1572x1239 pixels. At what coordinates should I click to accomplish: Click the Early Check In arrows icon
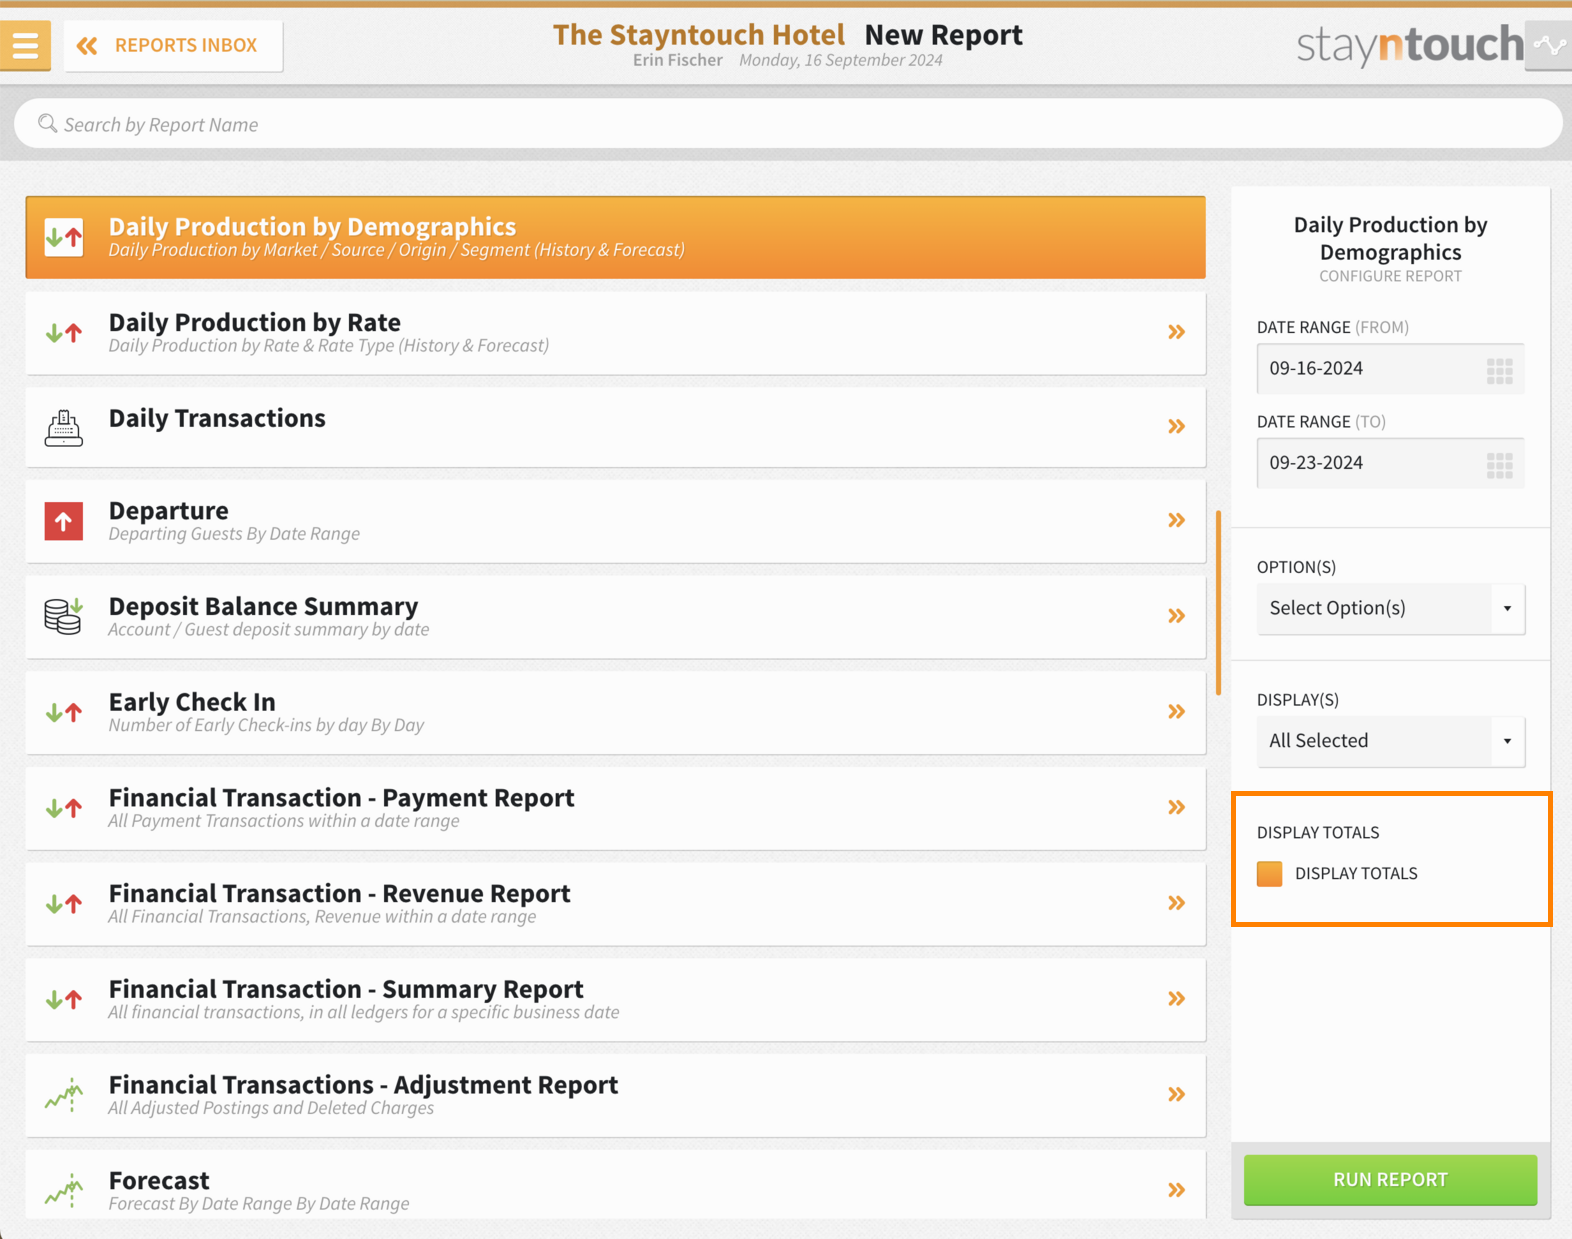(x=64, y=712)
